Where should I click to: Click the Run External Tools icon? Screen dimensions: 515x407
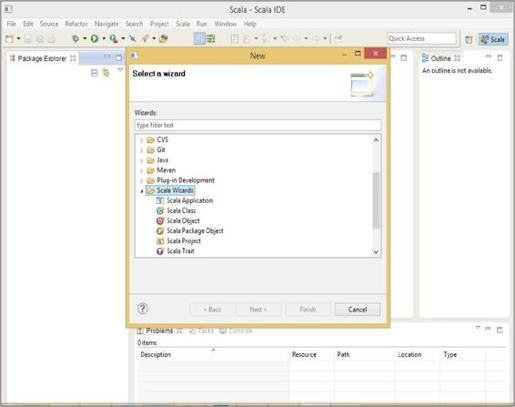click(x=114, y=39)
